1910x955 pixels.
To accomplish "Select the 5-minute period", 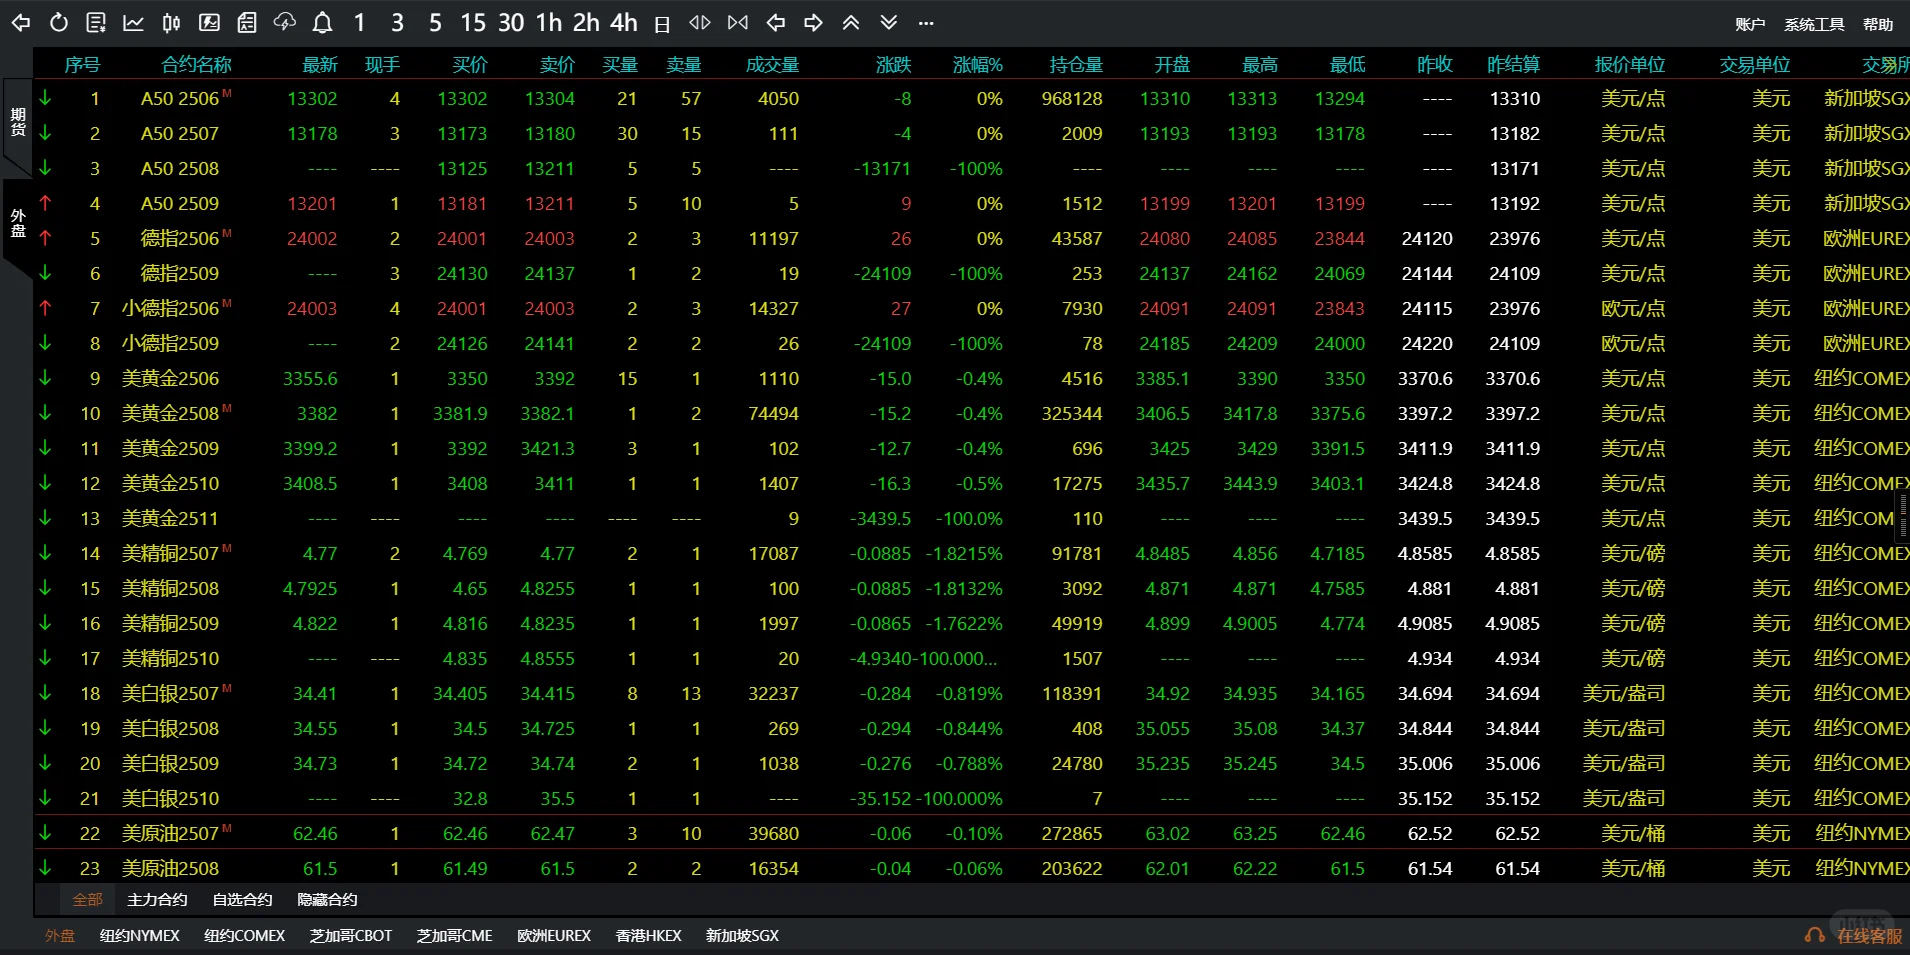I will point(435,22).
